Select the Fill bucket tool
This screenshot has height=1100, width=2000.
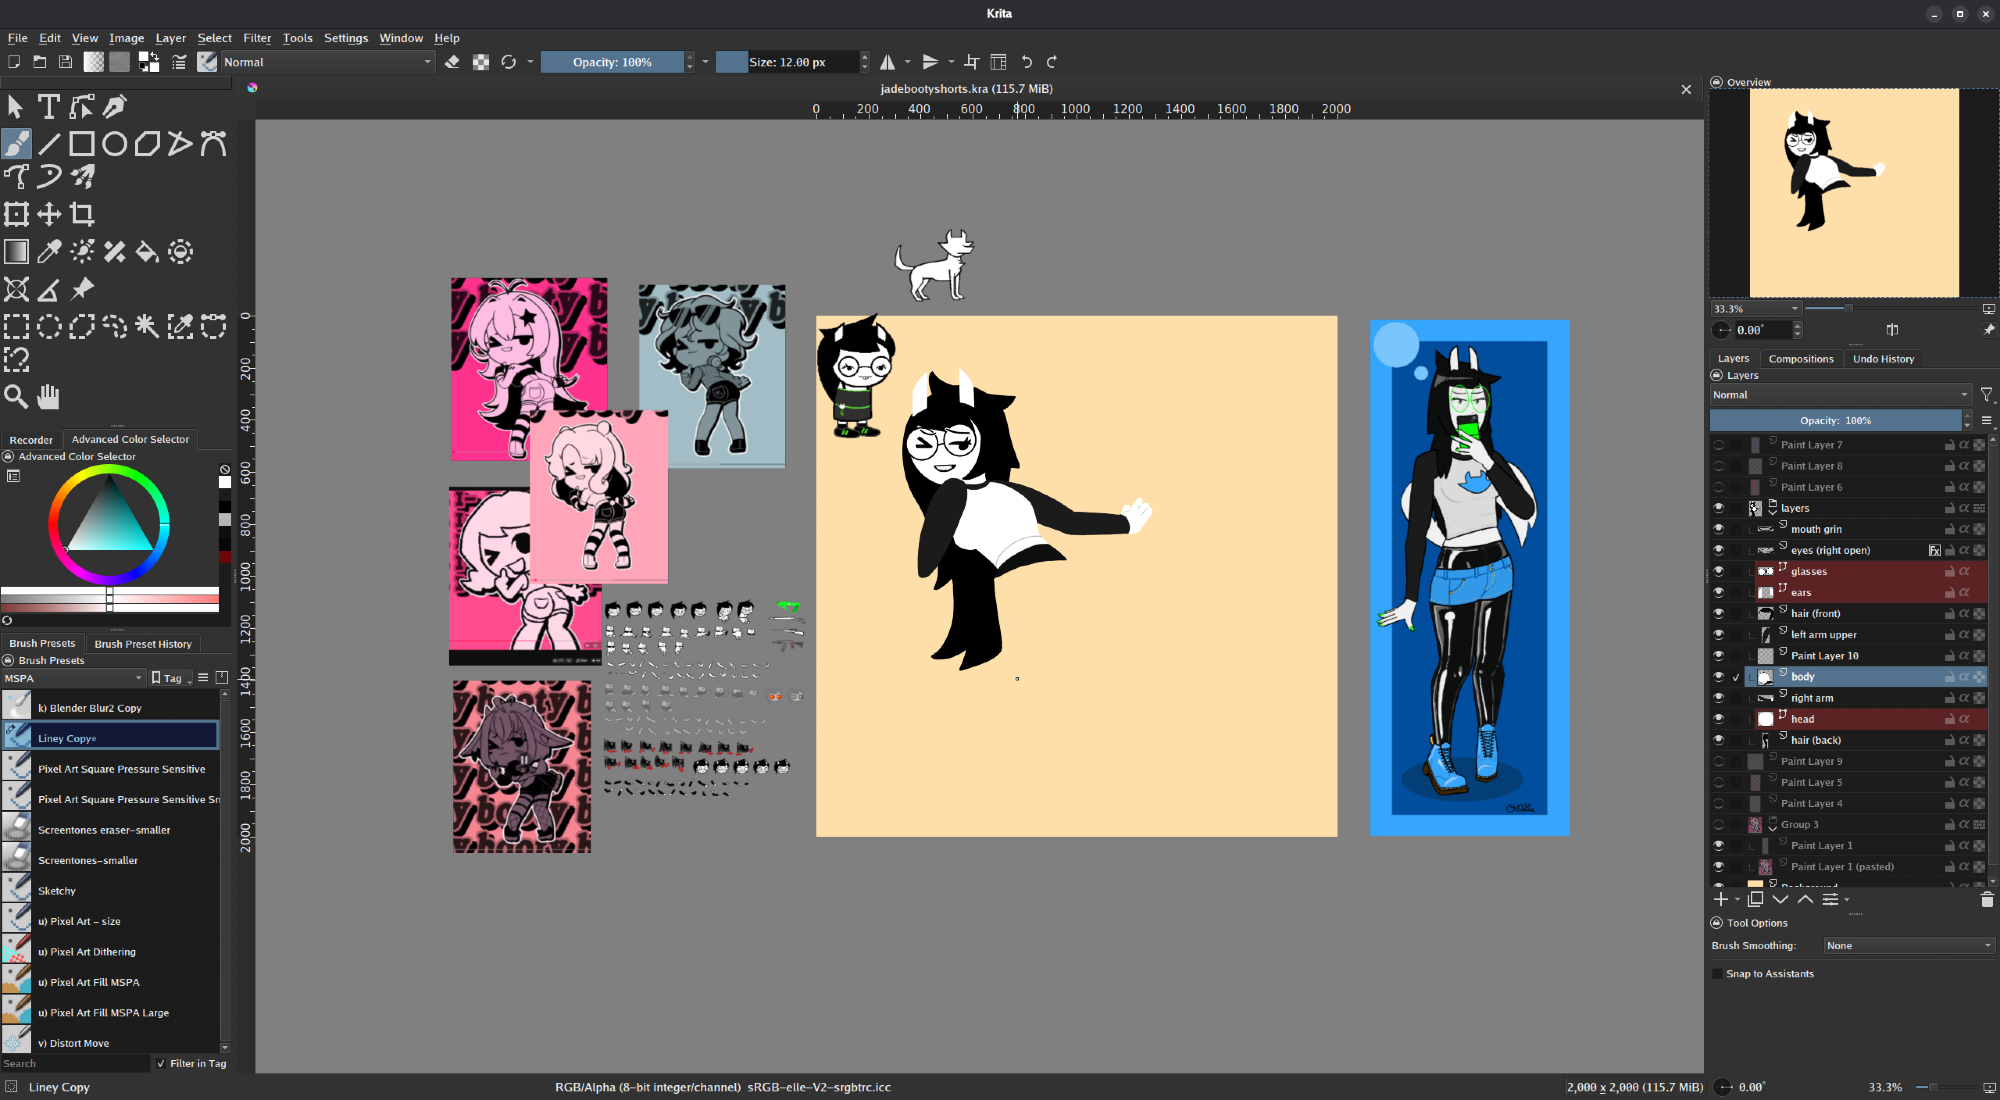147,252
